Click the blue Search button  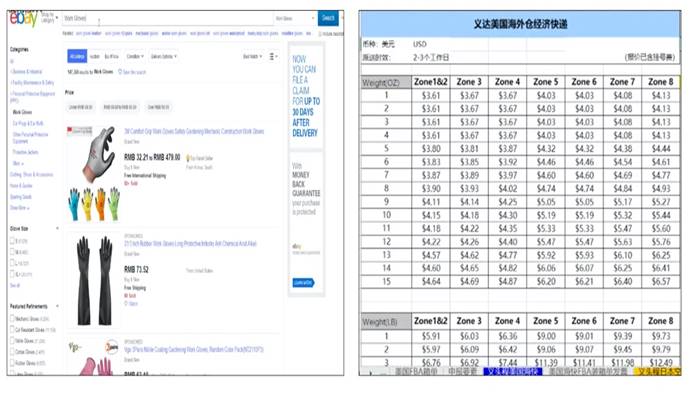point(328,18)
